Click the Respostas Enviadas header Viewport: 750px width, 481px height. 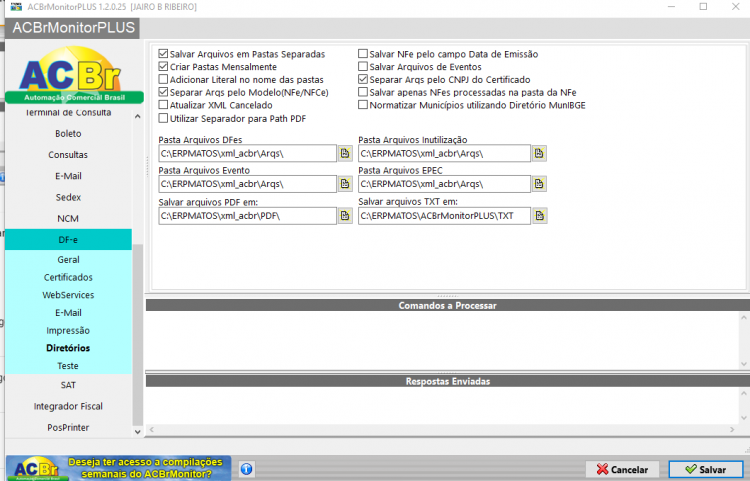pos(448,381)
